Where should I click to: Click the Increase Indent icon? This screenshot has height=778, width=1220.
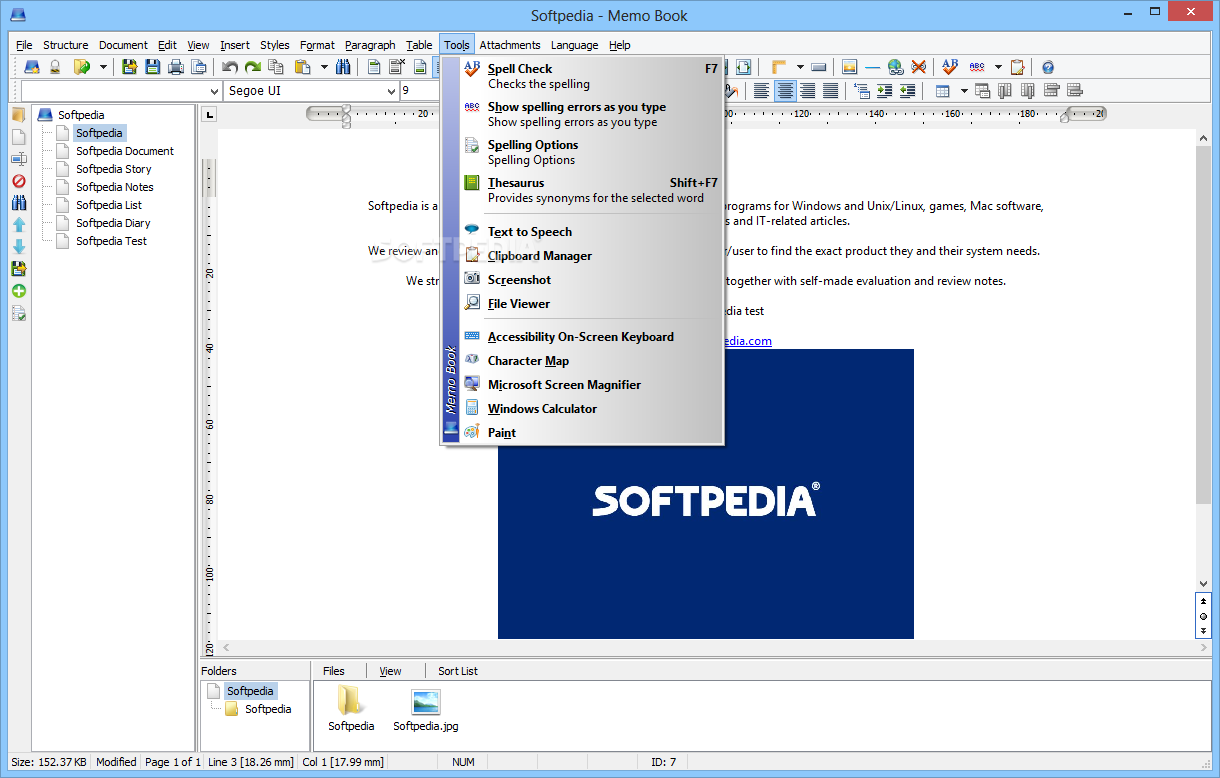click(884, 91)
